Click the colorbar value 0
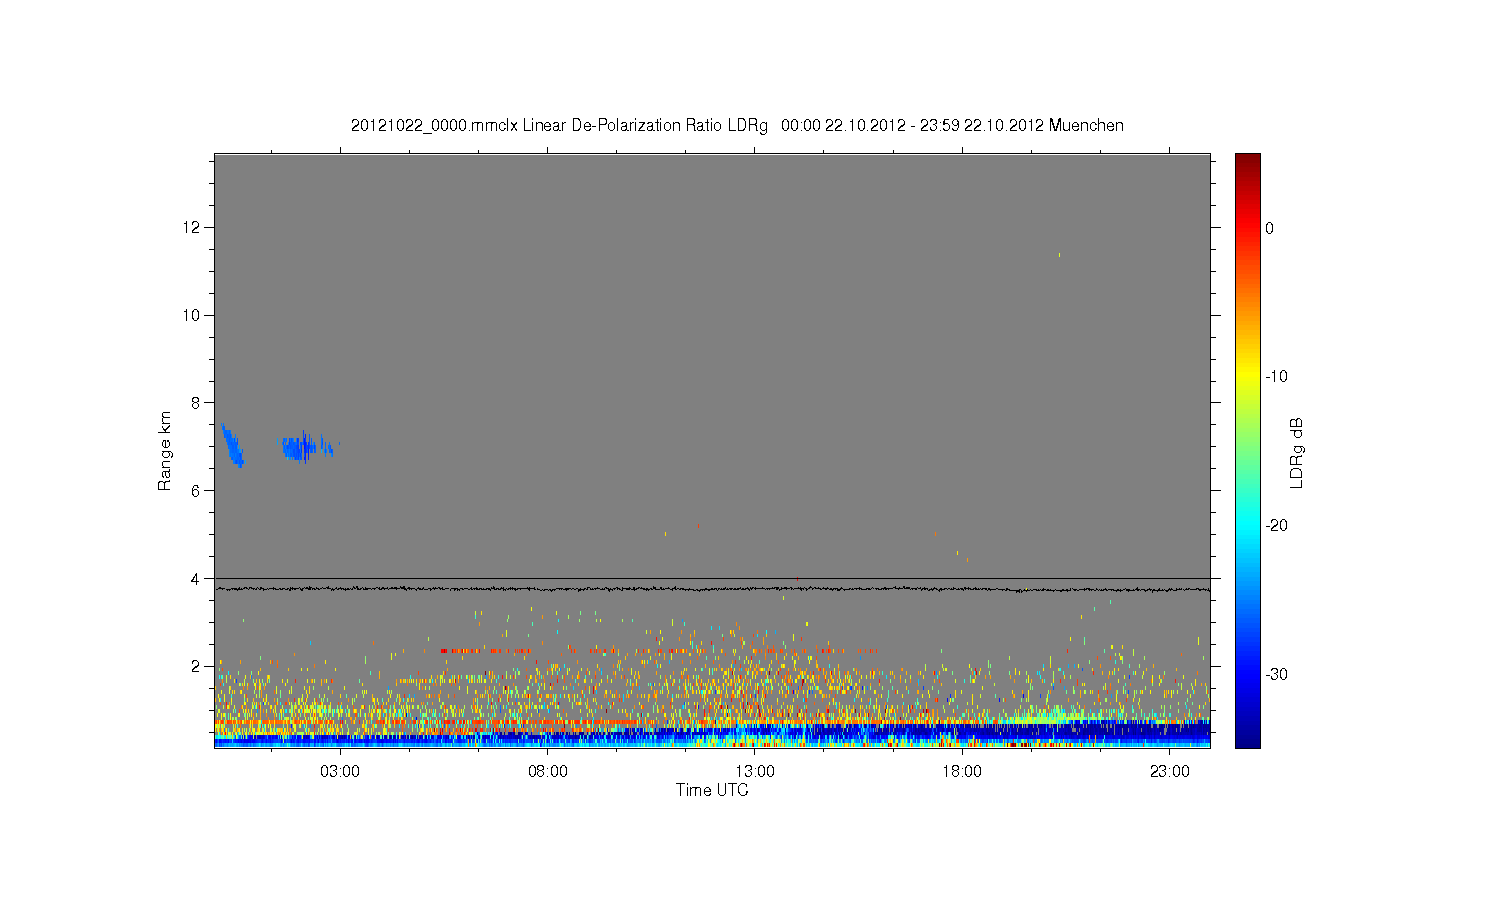 coord(1270,228)
